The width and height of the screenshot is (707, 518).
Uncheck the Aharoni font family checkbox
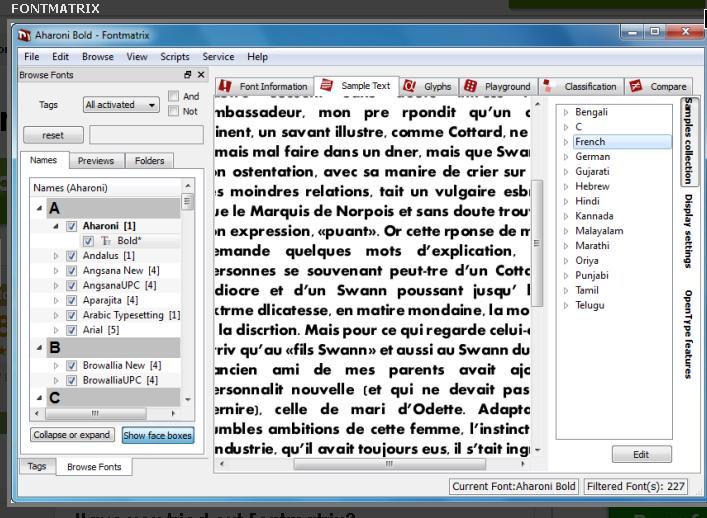click(71, 226)
